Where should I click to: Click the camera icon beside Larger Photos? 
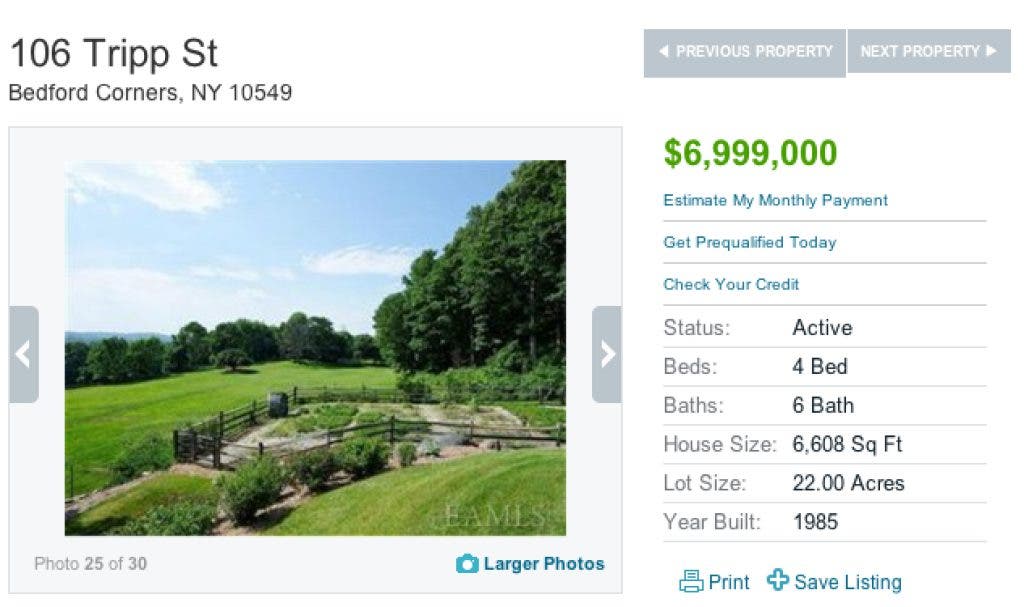coord(467,564)
